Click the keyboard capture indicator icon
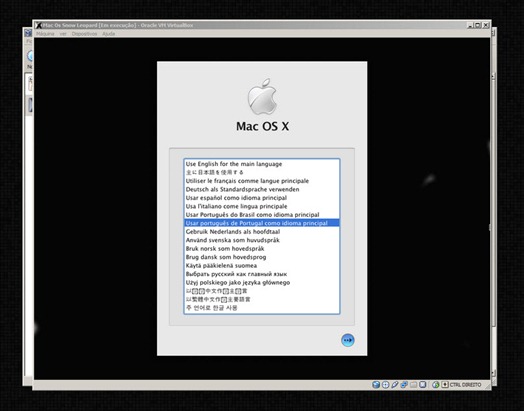524x411 pixels. coord(445,385)
